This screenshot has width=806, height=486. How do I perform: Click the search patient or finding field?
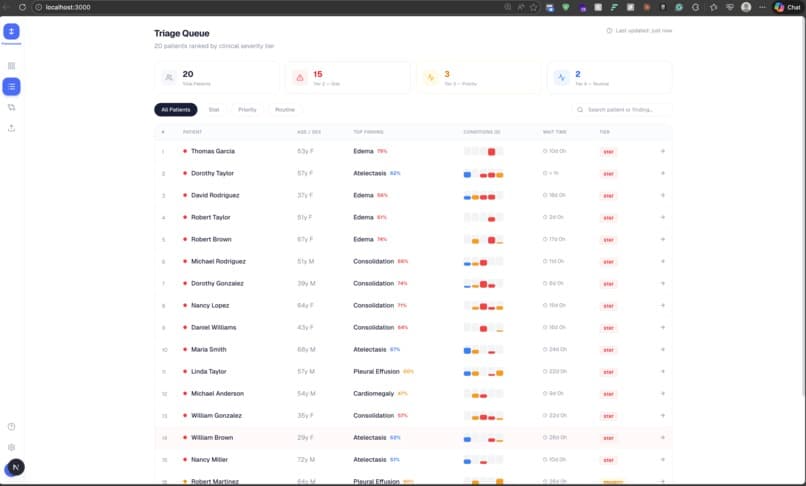[x=621, y=110]
